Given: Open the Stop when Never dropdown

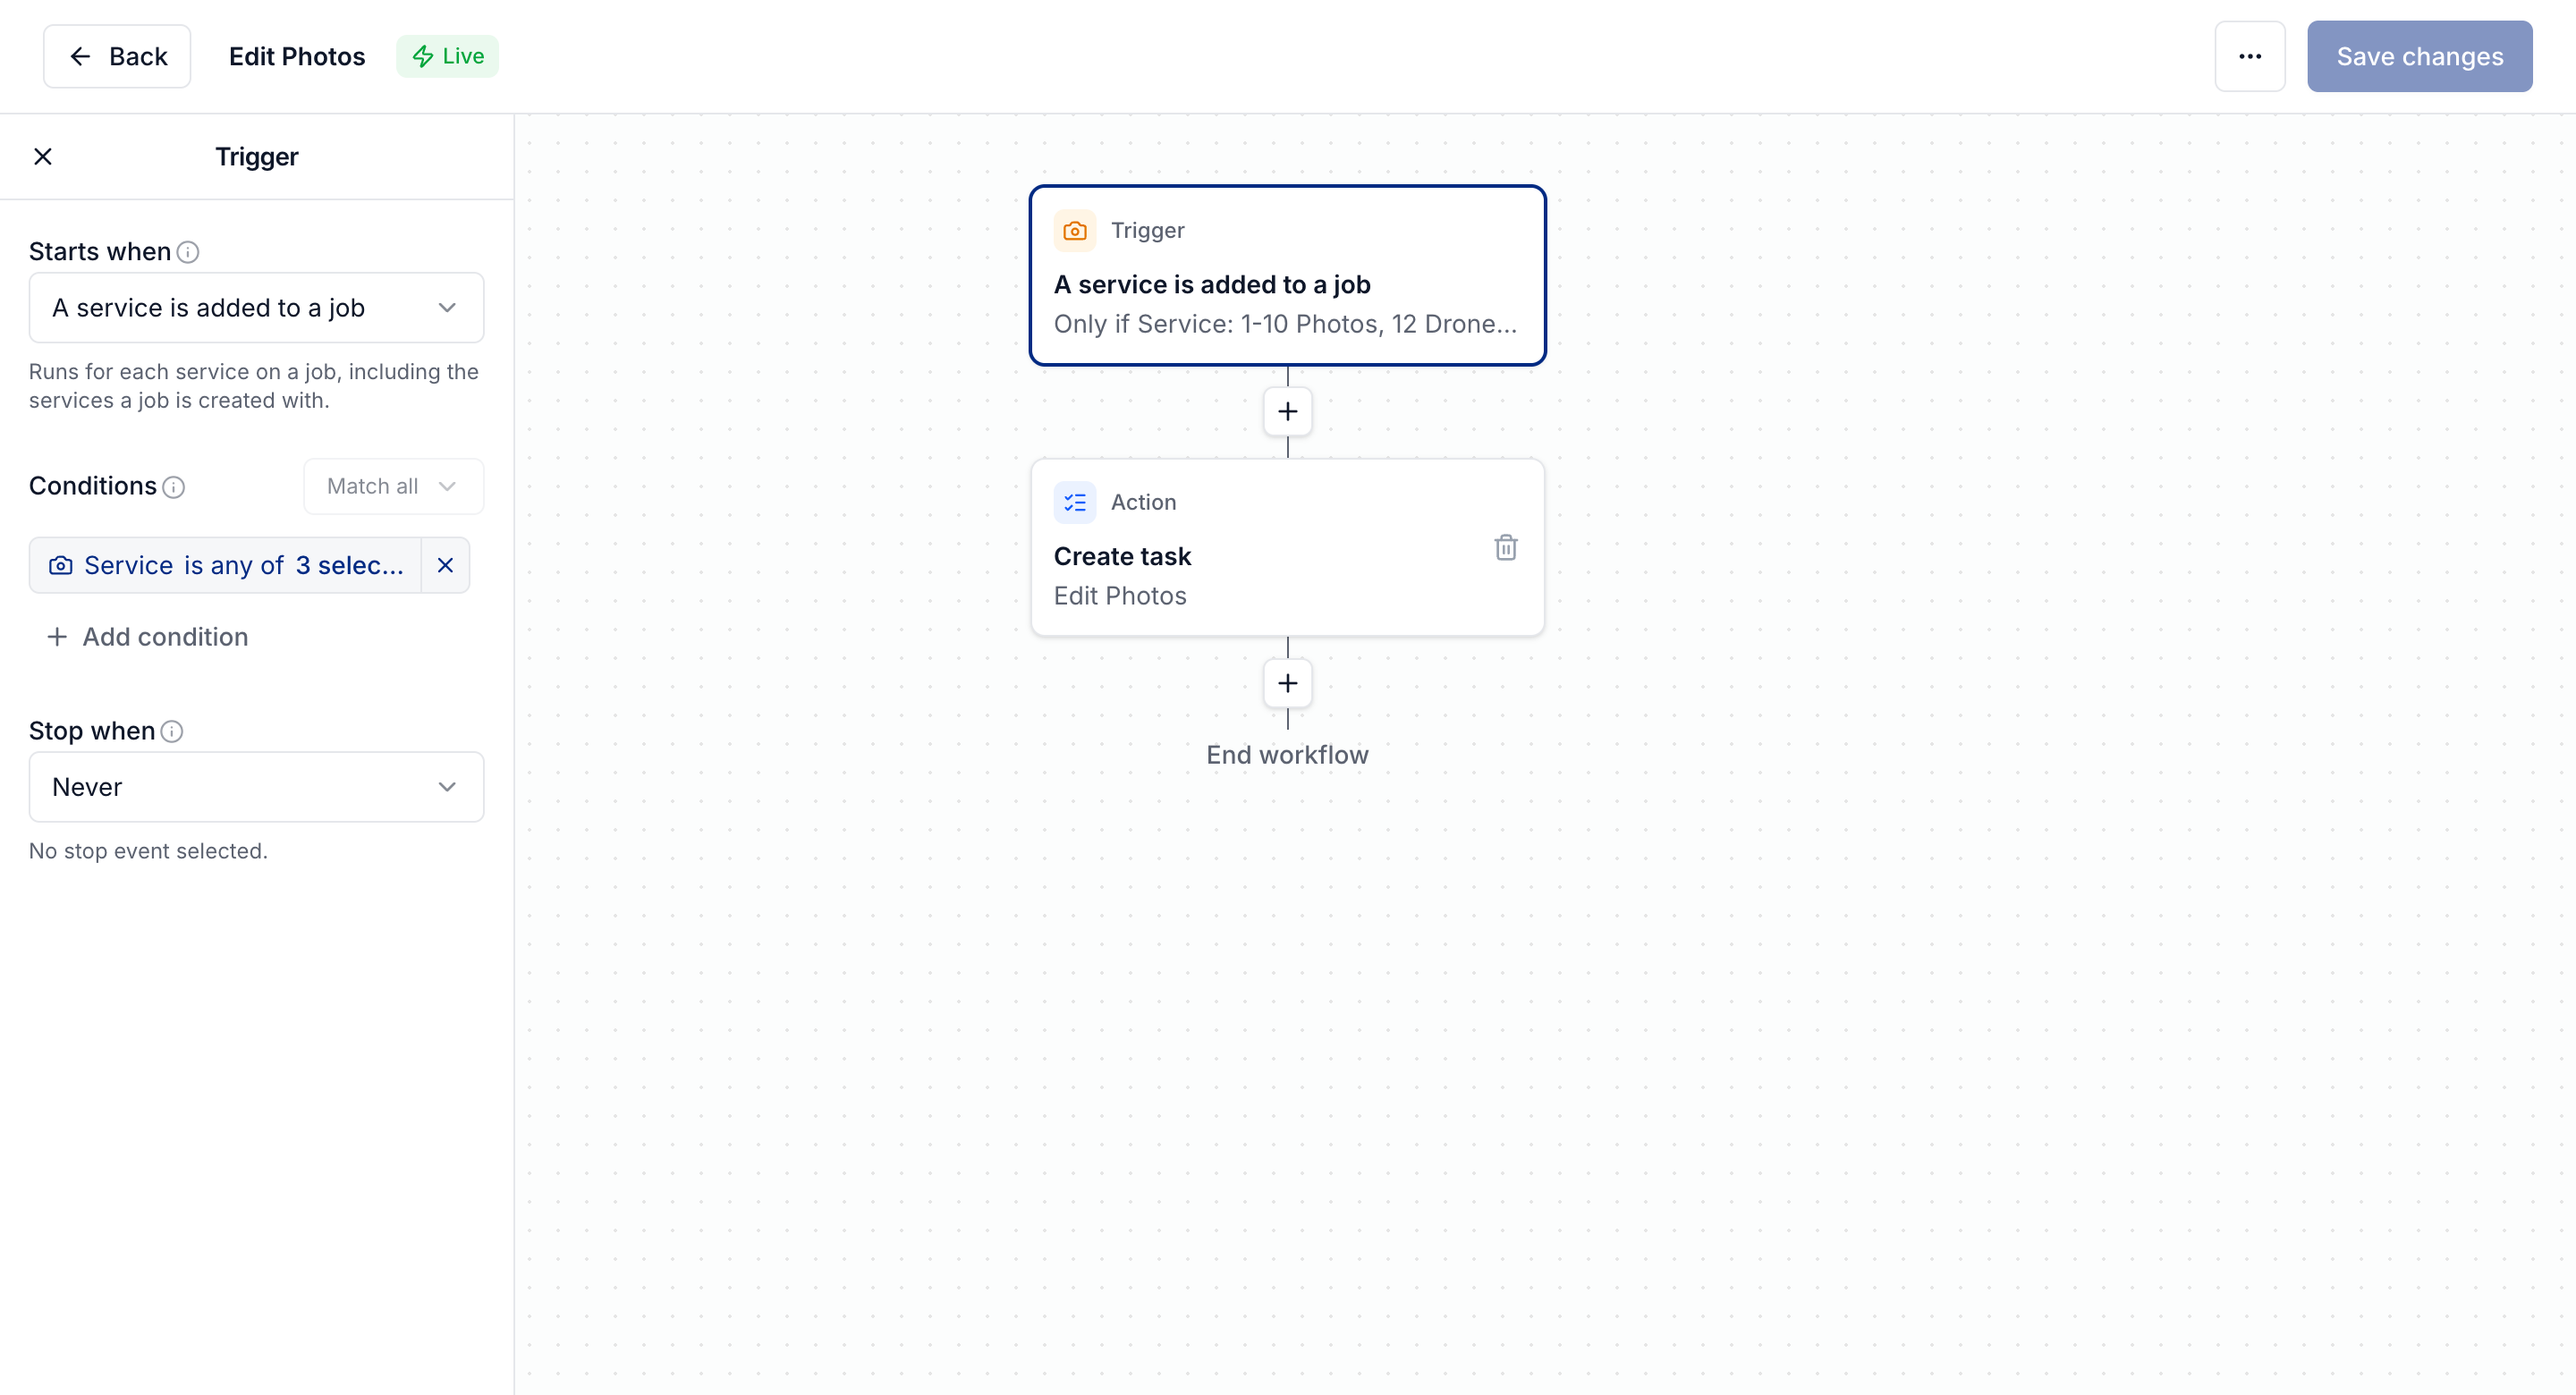Looking at the screenshot, I should pyautogui.click(x=257, y=787).
